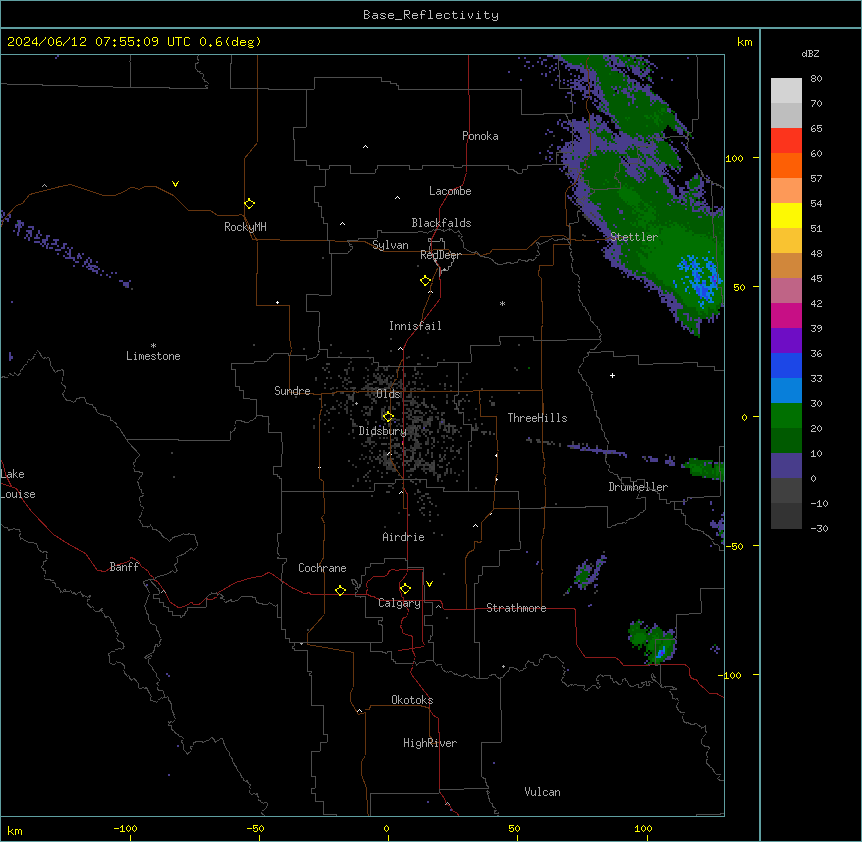
Task: Click the yellow diamond marker above RockyMH
Action: (x=250, y=204)
